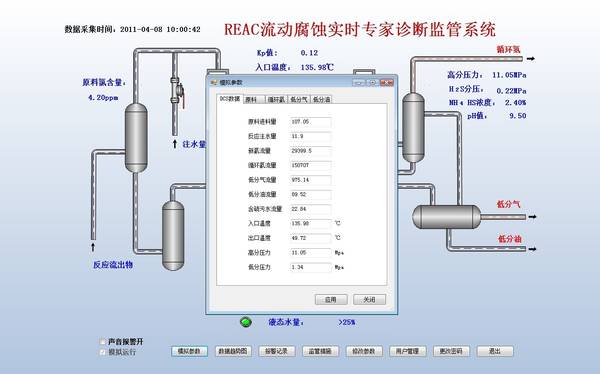The image size is (600, 374).
Task: Open the 循环氢 tab
Action: (x=276, y=100)
